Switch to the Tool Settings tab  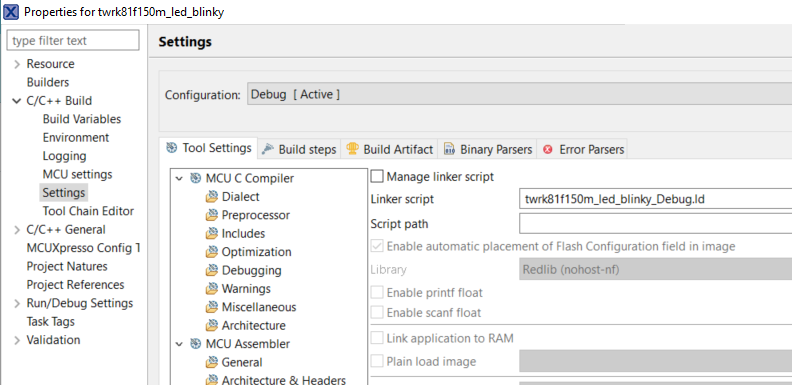[208, 148]
